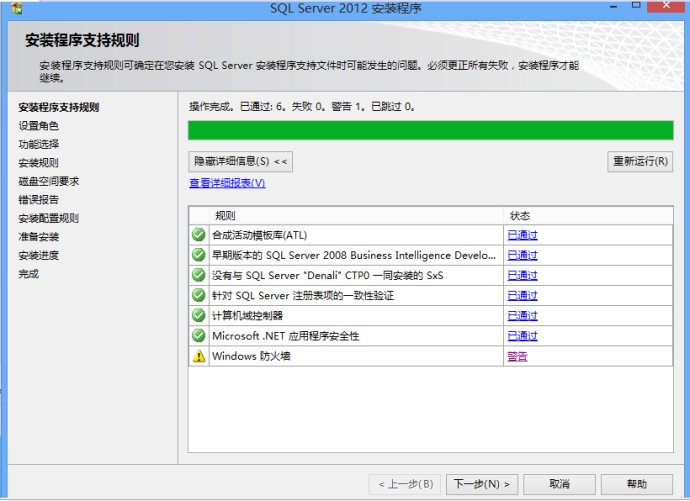The height and width of the screenshot is (501, 690).
Task: Click the green check icon for 注册表项的一致性验证 rule
Action: click(198, 295)
